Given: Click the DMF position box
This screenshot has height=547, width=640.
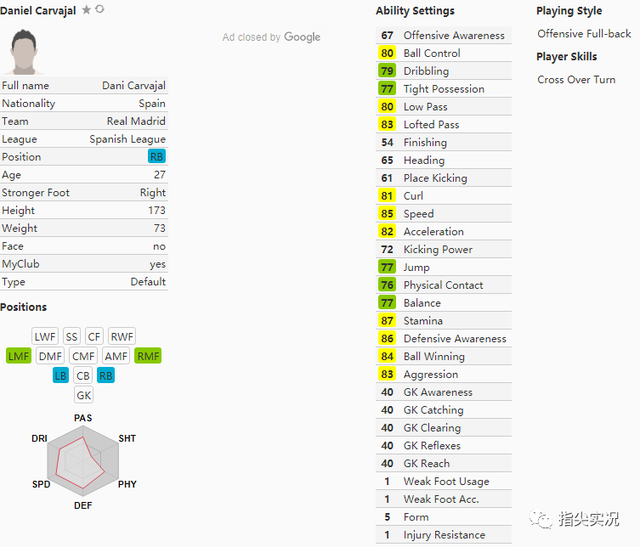Looking at the screenshot, I should (x=50, y=356).
